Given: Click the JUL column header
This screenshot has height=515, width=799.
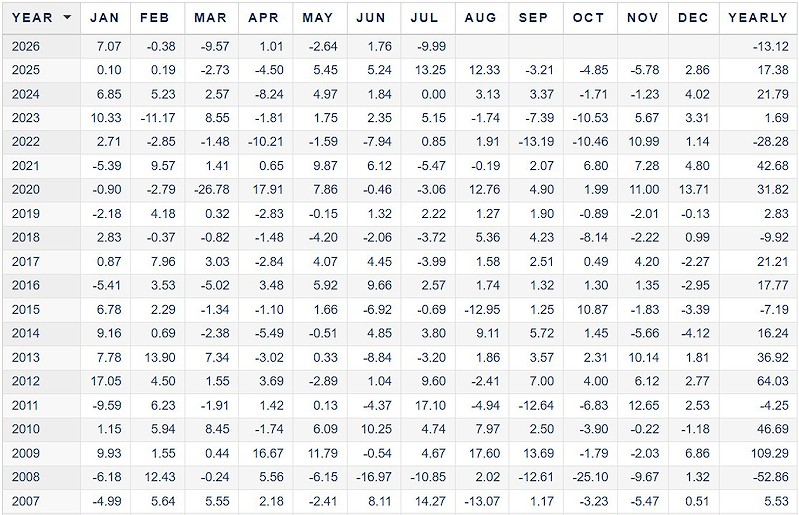Looking at the screenshot, I should click(424, 17).
